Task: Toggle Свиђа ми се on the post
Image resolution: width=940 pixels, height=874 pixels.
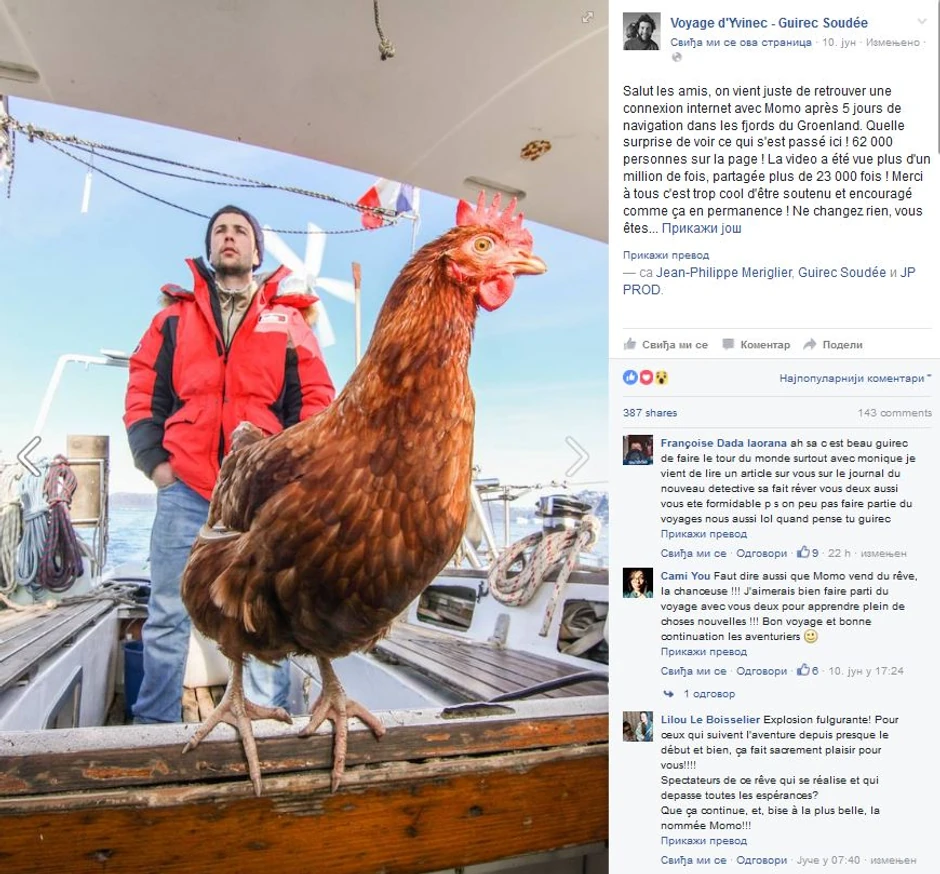Action: tap(665, 345)
